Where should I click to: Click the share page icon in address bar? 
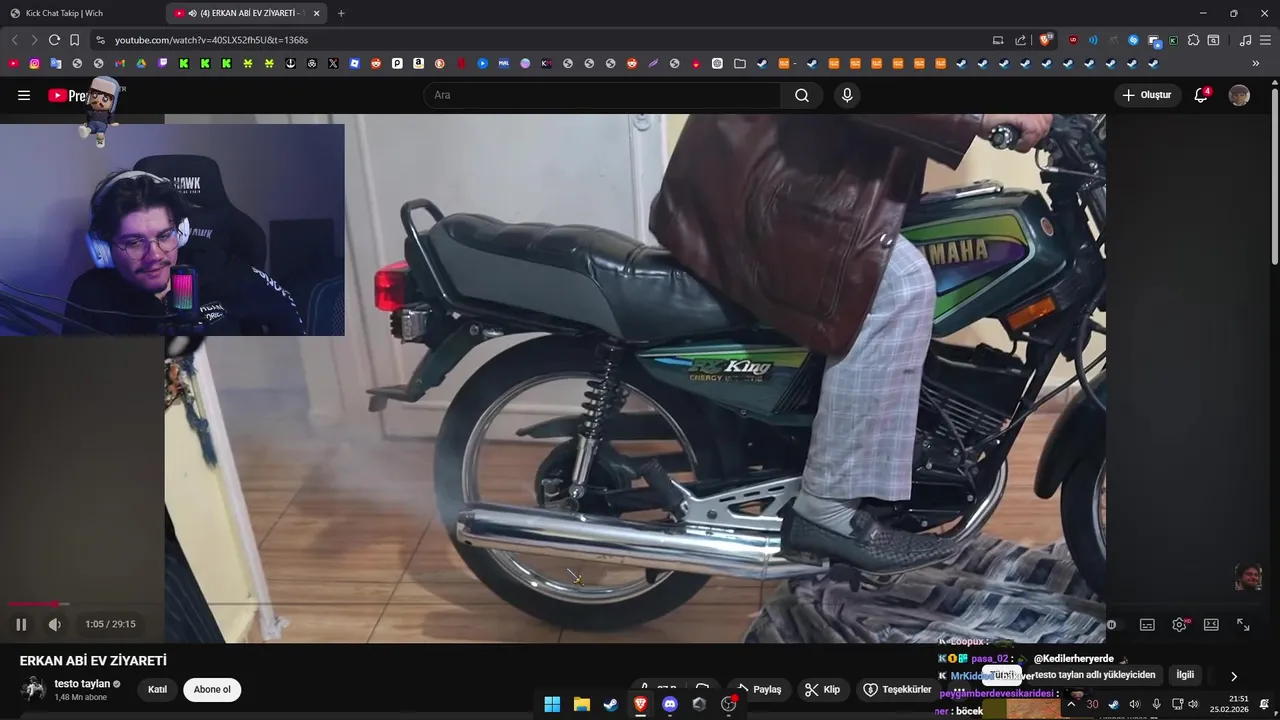point(1020,40)
